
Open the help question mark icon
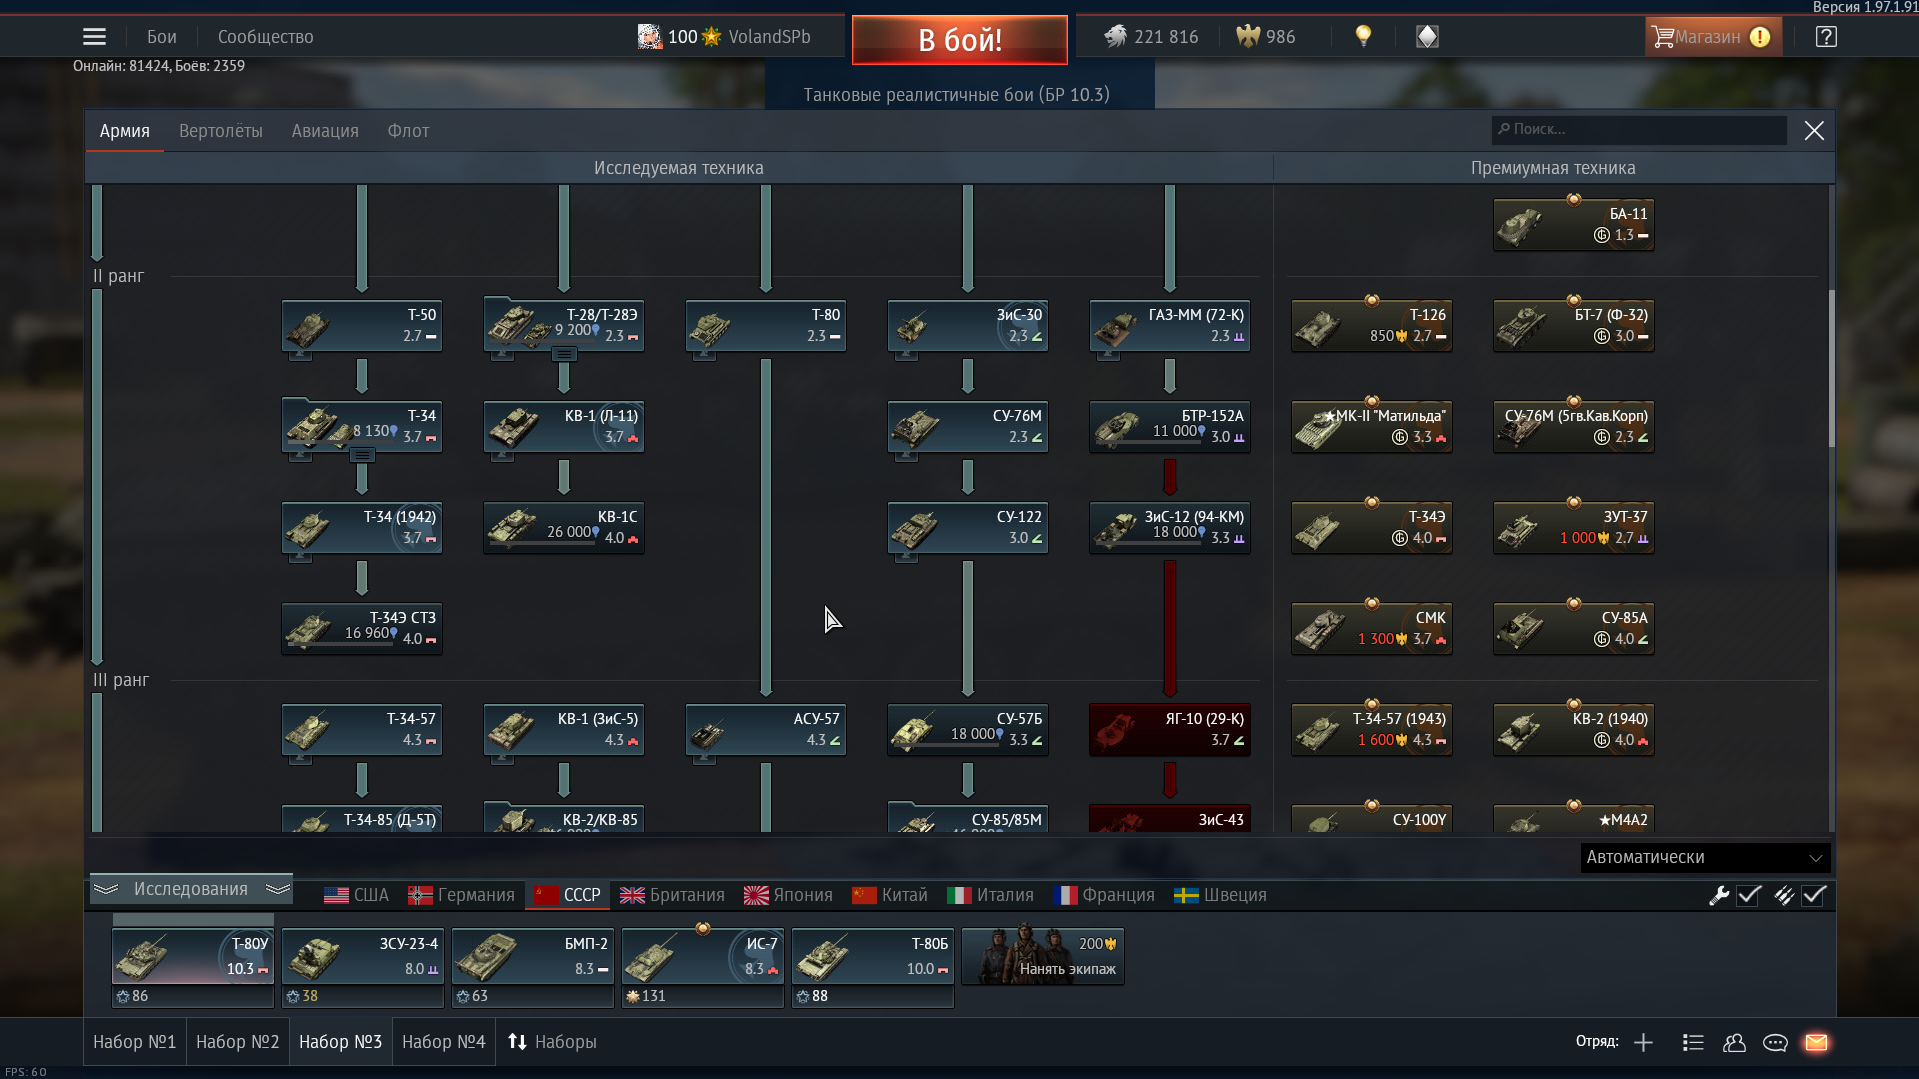(1826, 37)
